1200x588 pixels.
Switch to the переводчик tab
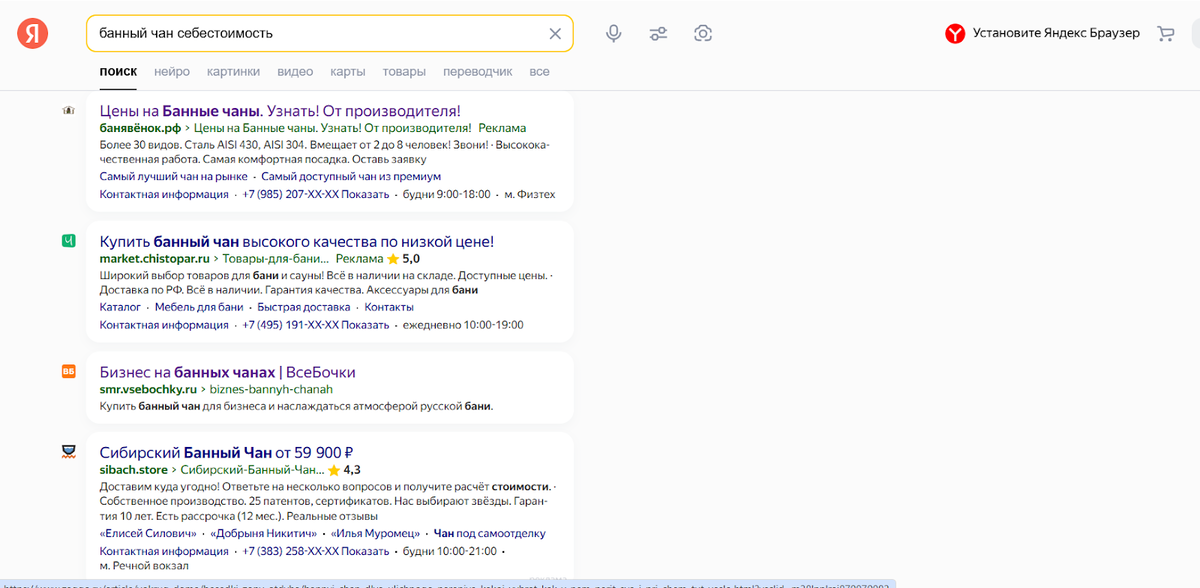[477, 72]
